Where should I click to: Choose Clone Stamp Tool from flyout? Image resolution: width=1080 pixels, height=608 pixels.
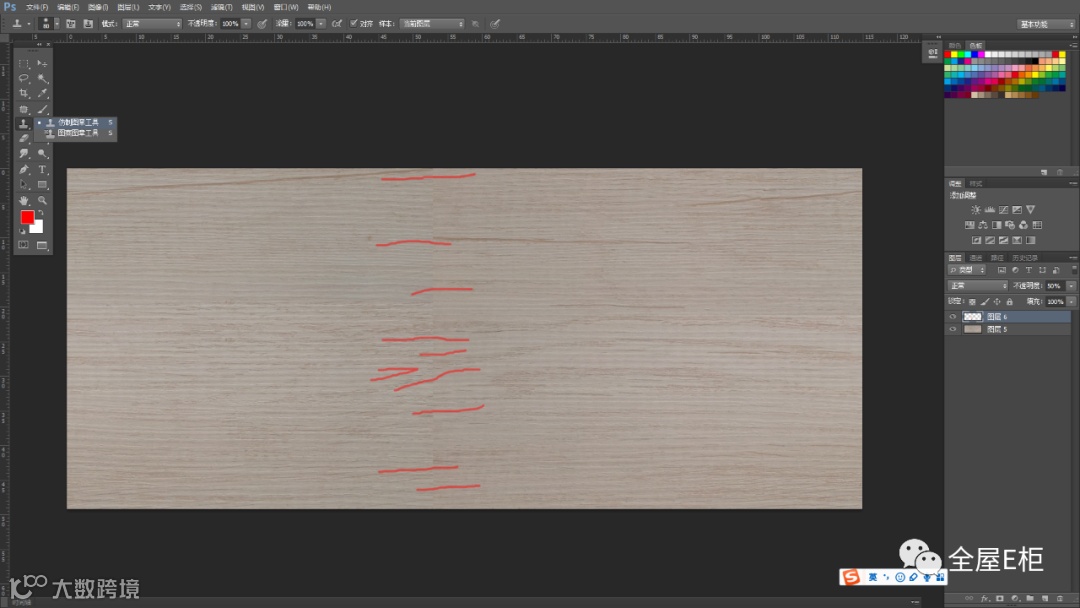76,122
